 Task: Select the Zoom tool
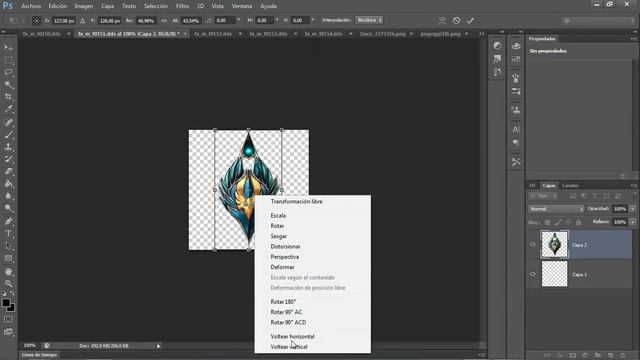pyautogui.click(x=8, y=284)
